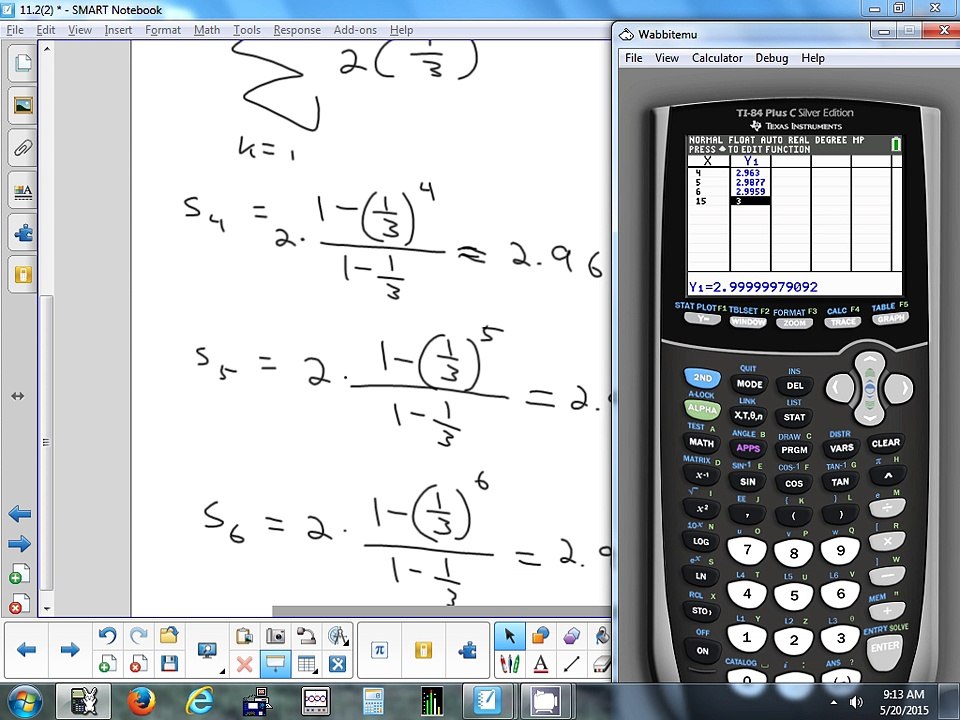Click the Screen Capture camera icon
Viewport: 960px width, 720px height.
click(276, 636)
